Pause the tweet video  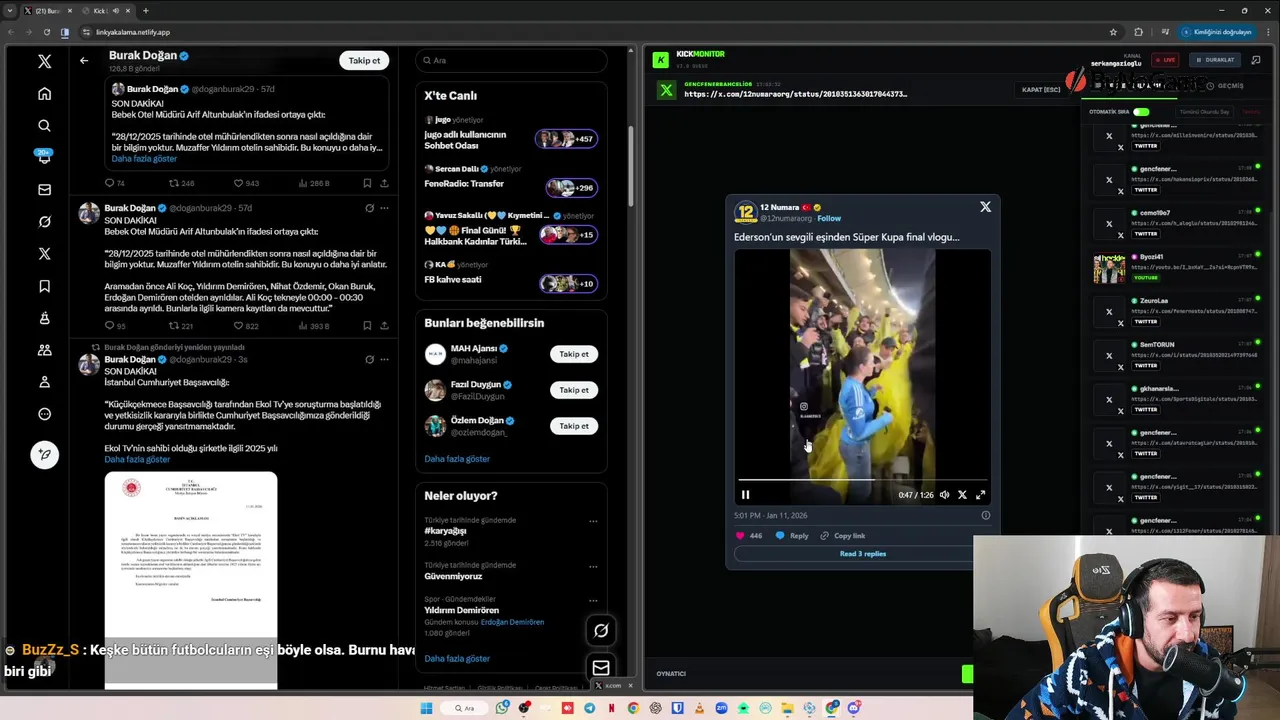pos(745,495)
